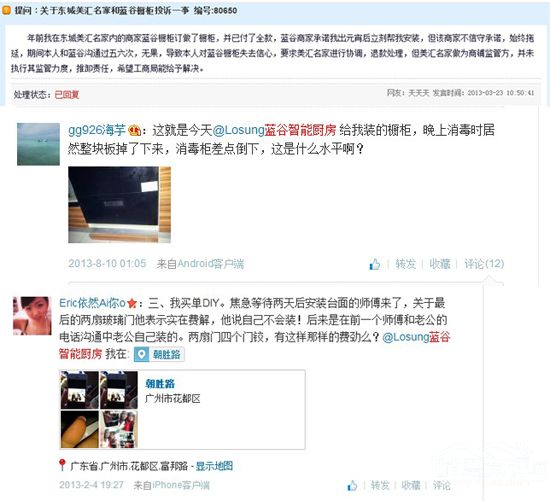Expand 评论(12) comments on first post
This screenshot has width=550, height=501.
[x=484, y=264]
